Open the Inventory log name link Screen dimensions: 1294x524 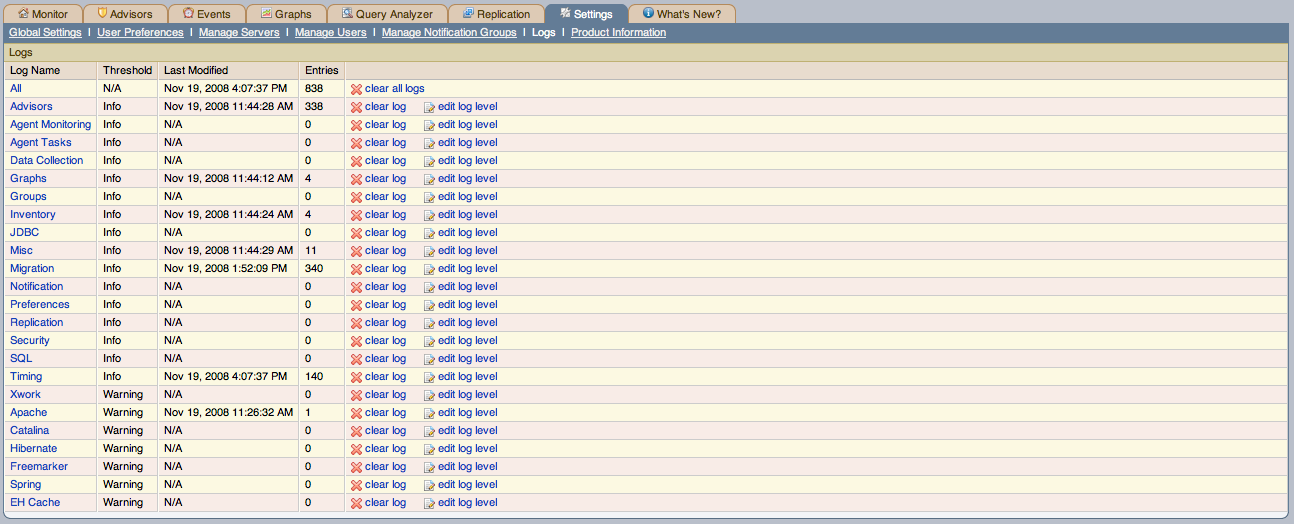tap(33, 215)
